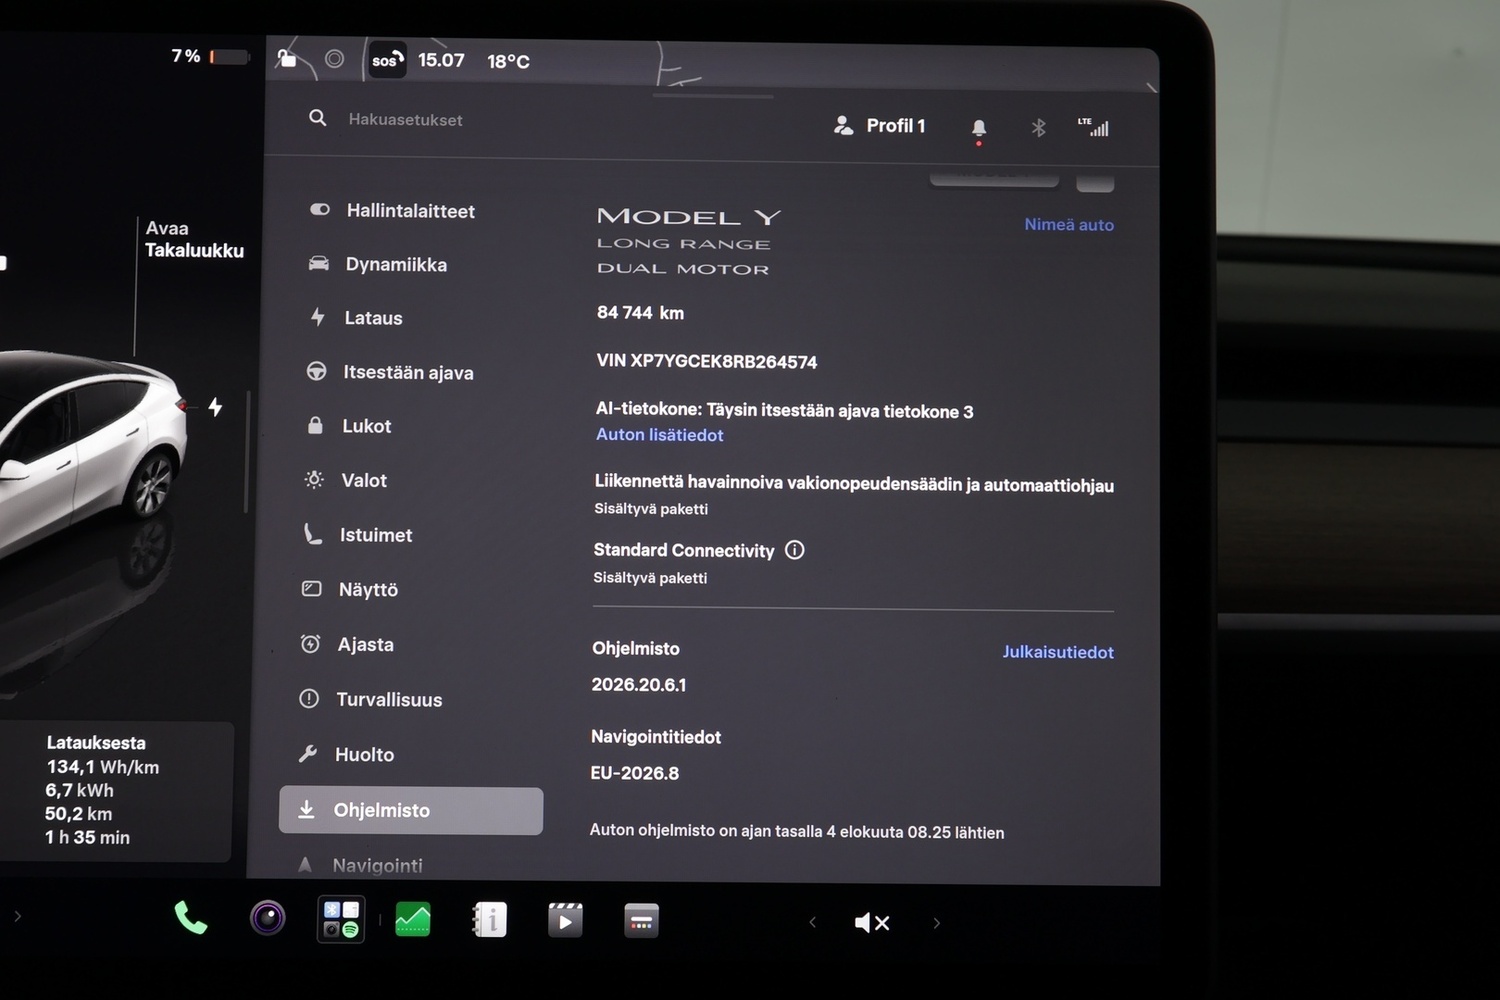Tap the magnifier search icon
This screenshot has width=1500, height=1000.
coord(318,118)
